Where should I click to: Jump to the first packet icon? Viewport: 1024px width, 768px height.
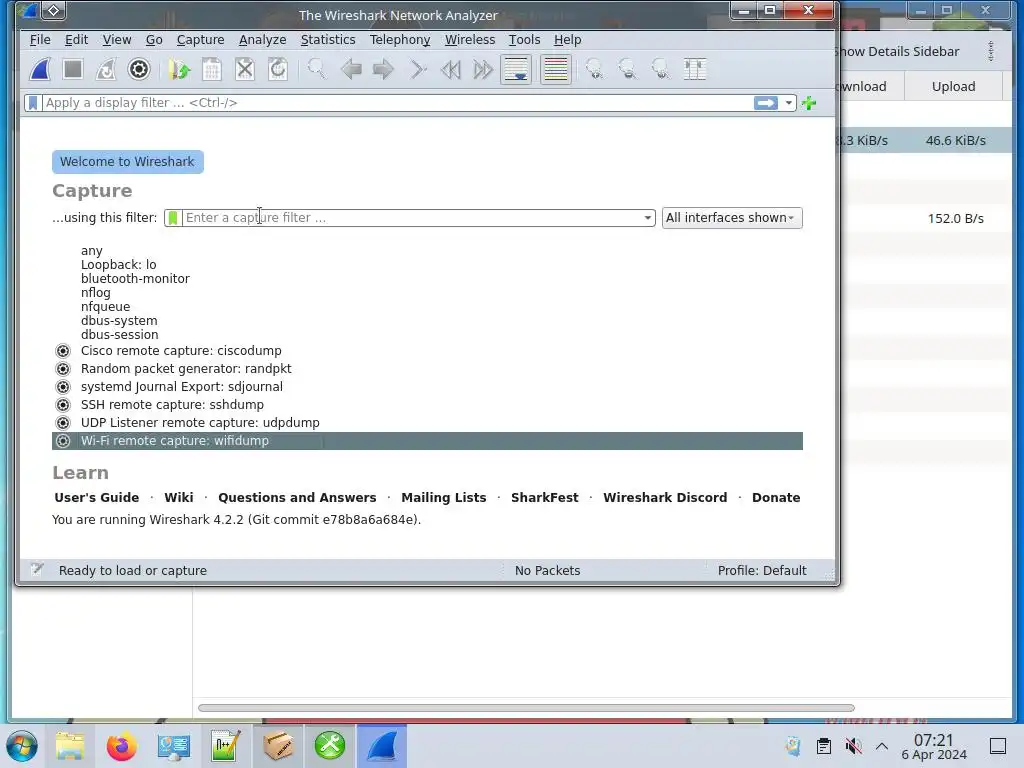[x=450, y=69]
